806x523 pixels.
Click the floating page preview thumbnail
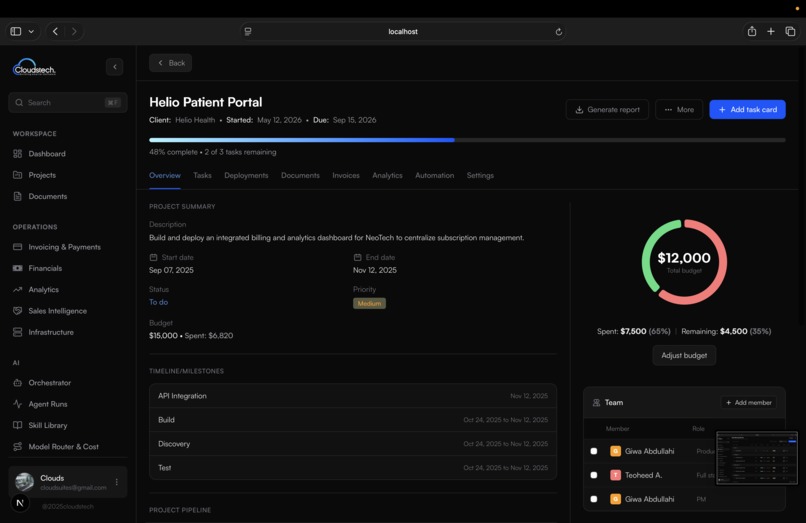[757, 458]
